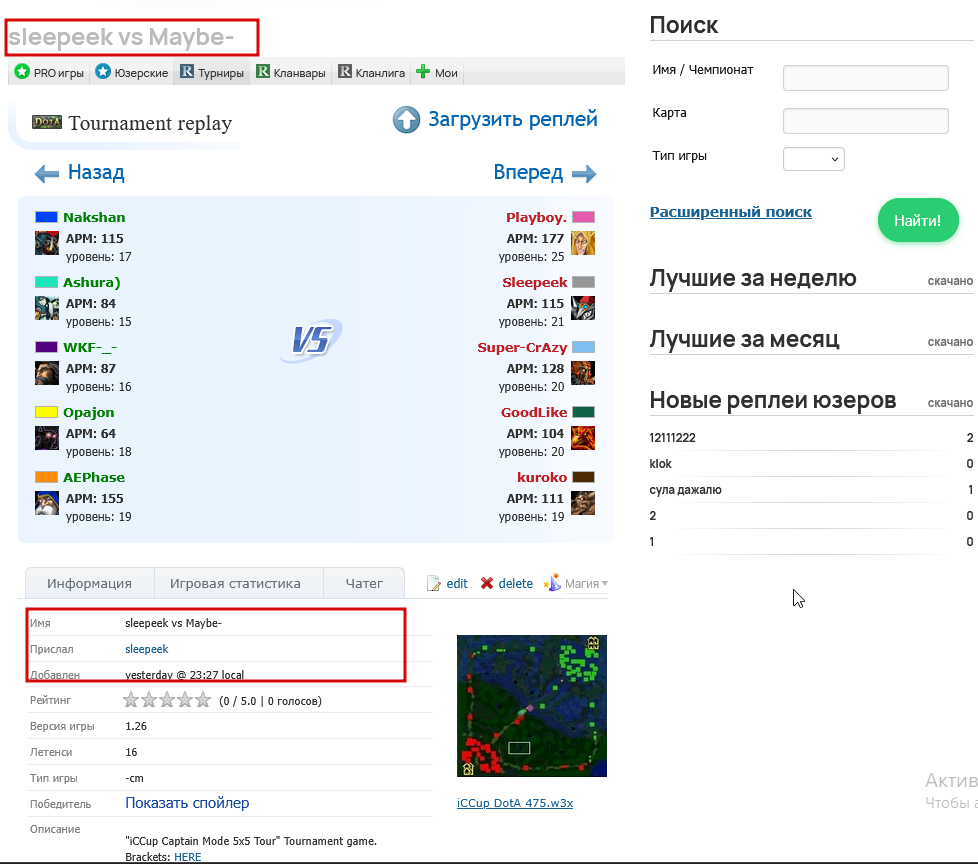Select the Информация tab
Viewport: 978px width, 864px height.
click(x=89, y=583)
